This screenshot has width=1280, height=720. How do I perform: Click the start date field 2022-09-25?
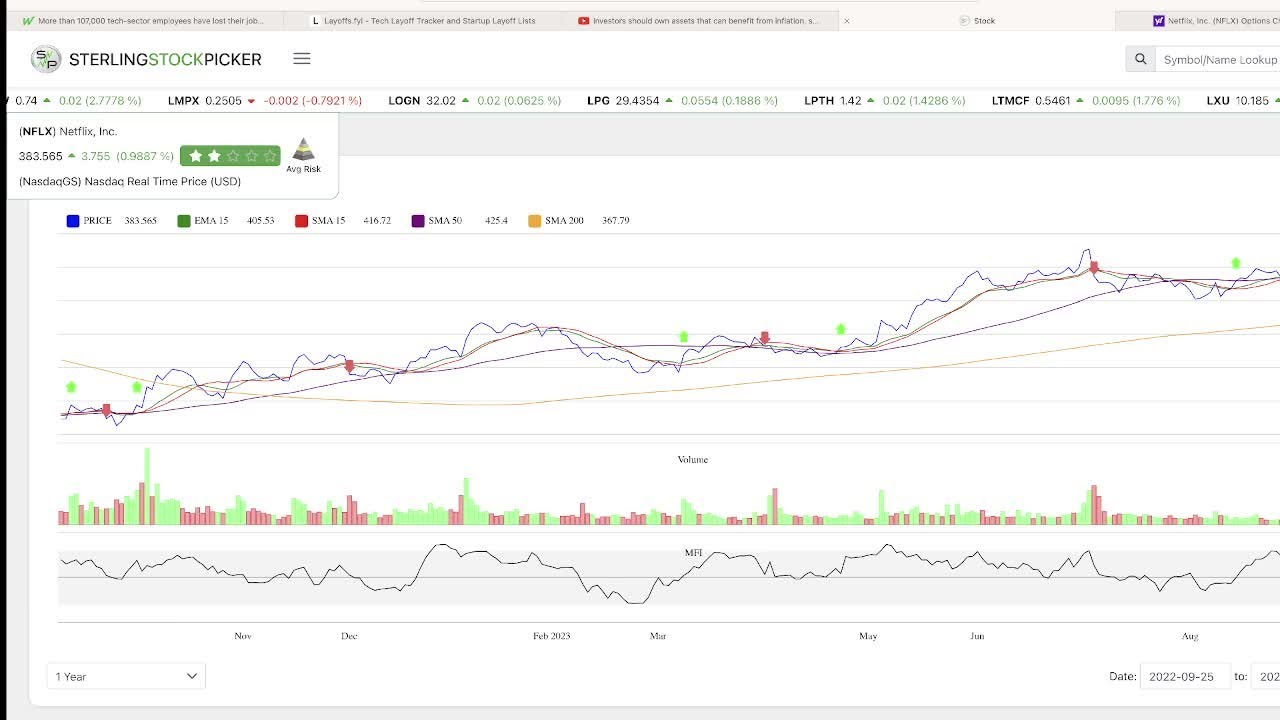[1185, 676]
